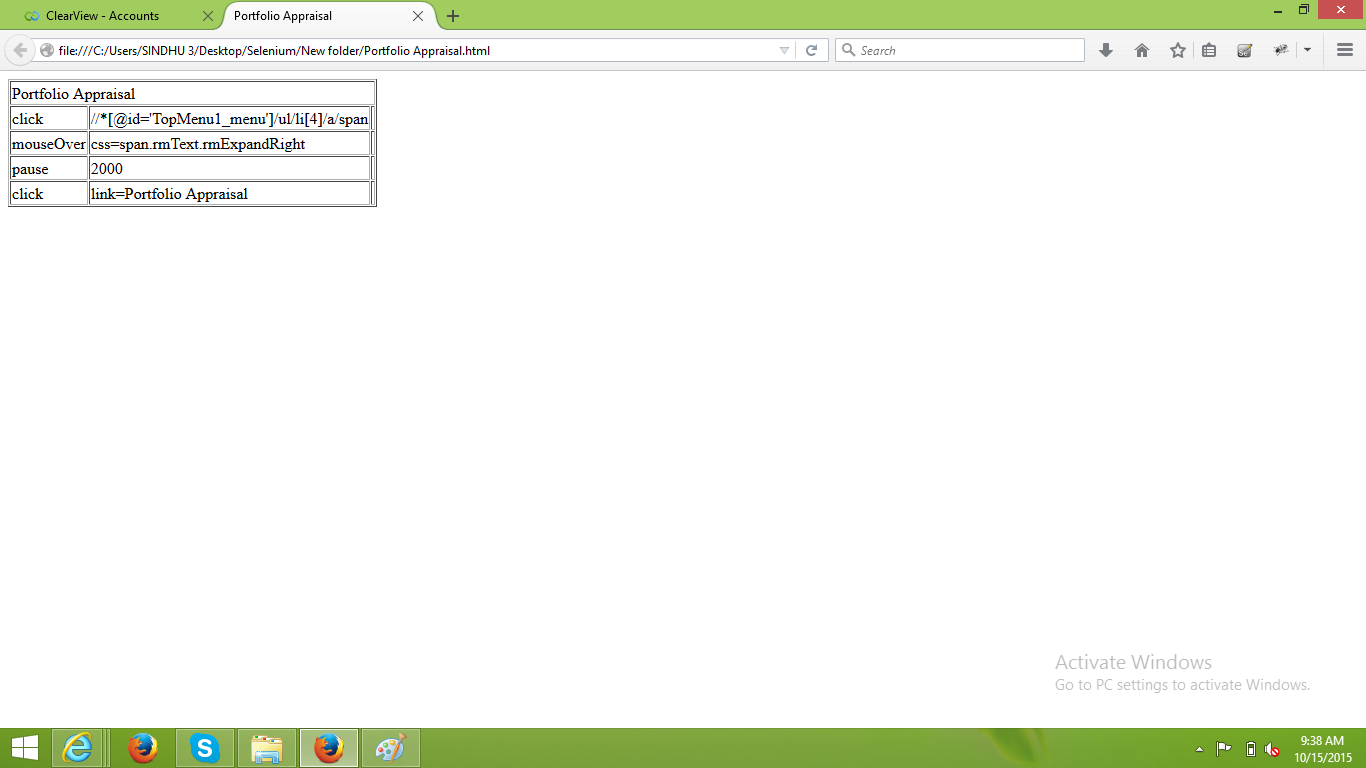Viewport: 1366px width, 768px height.
Task: Close the ClearView - Accounts tab
Action: coord(207,16)
